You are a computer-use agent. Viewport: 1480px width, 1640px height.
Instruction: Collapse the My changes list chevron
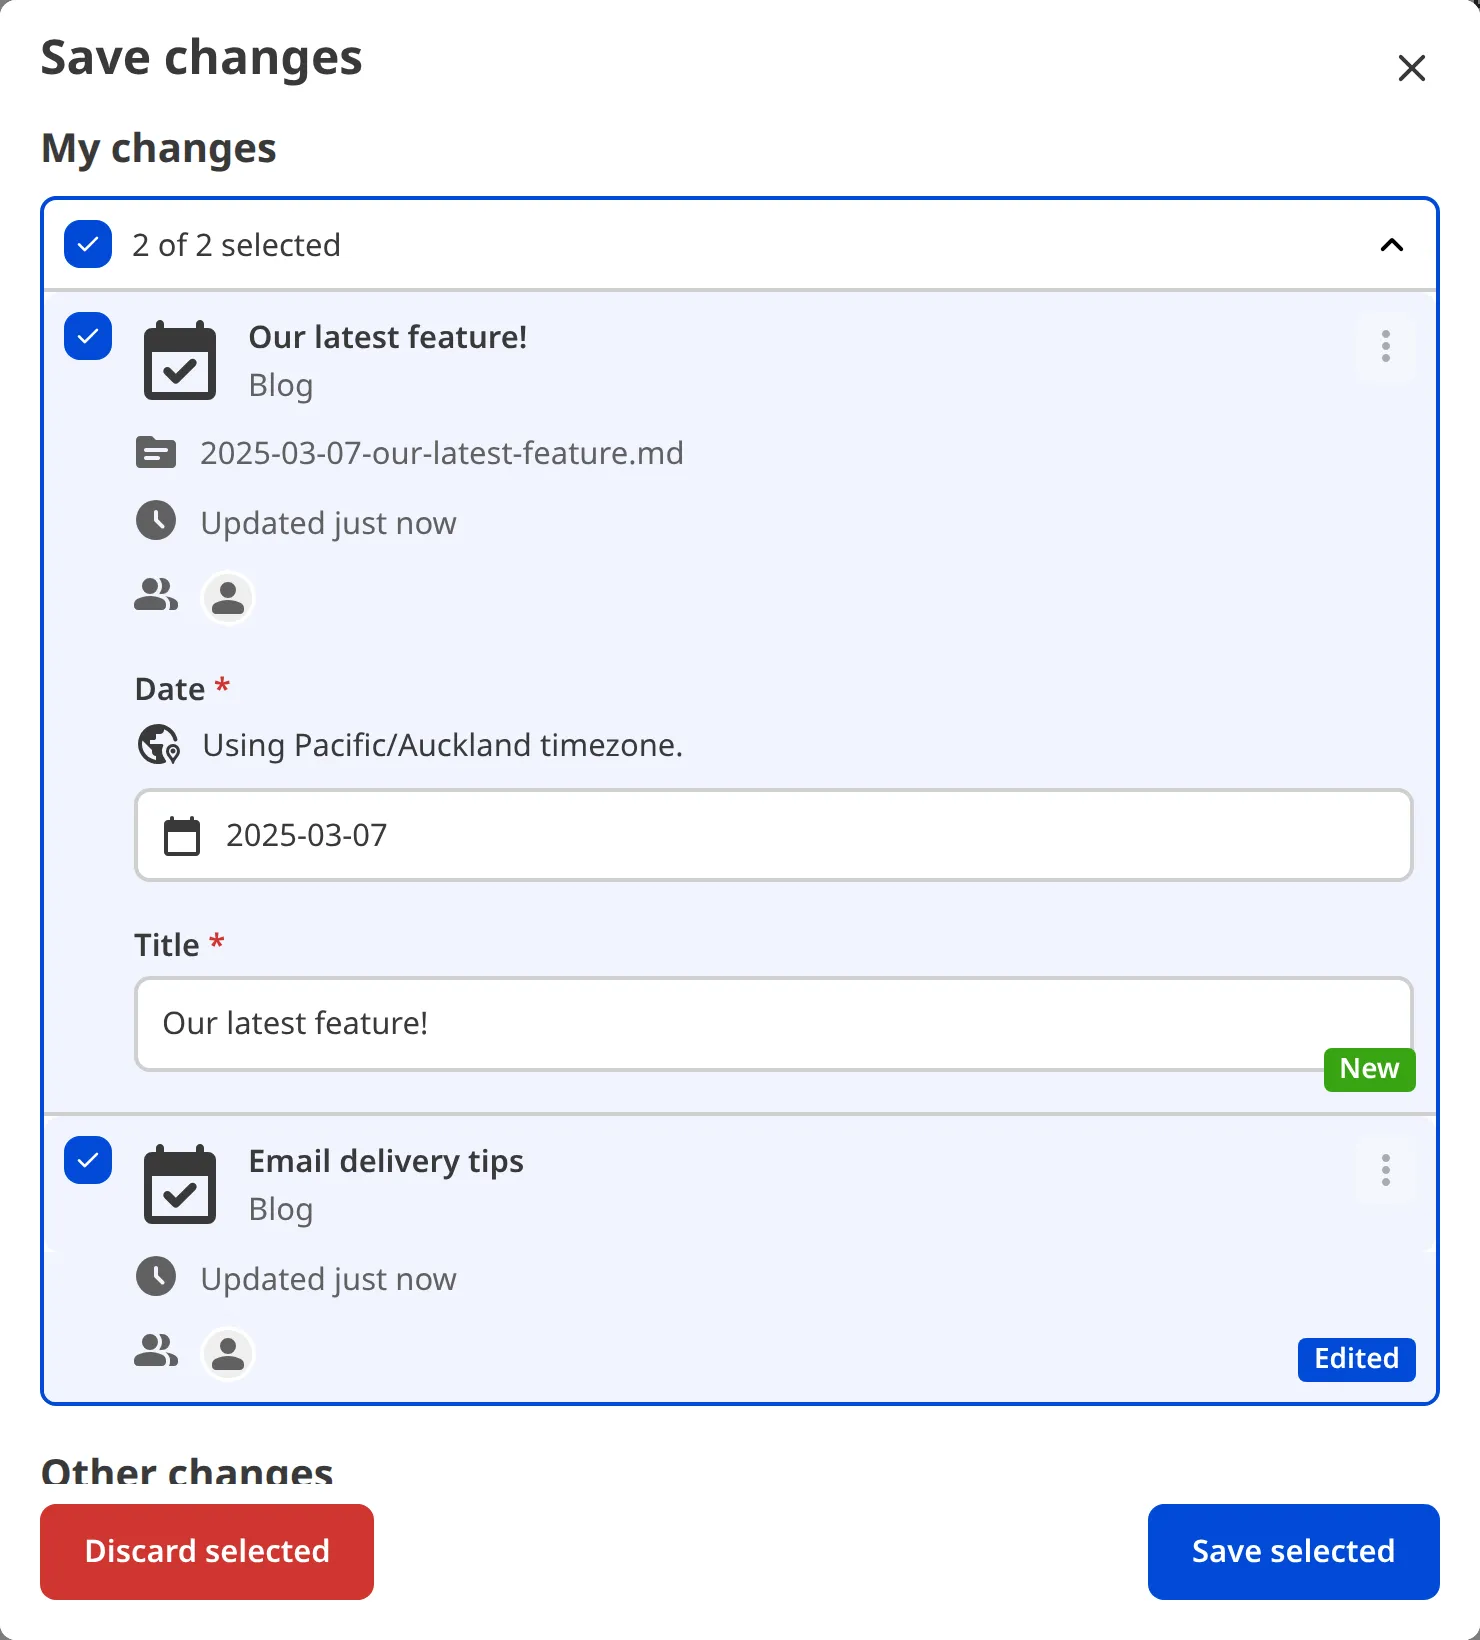pyautogui.click(x=1392, y=245)
